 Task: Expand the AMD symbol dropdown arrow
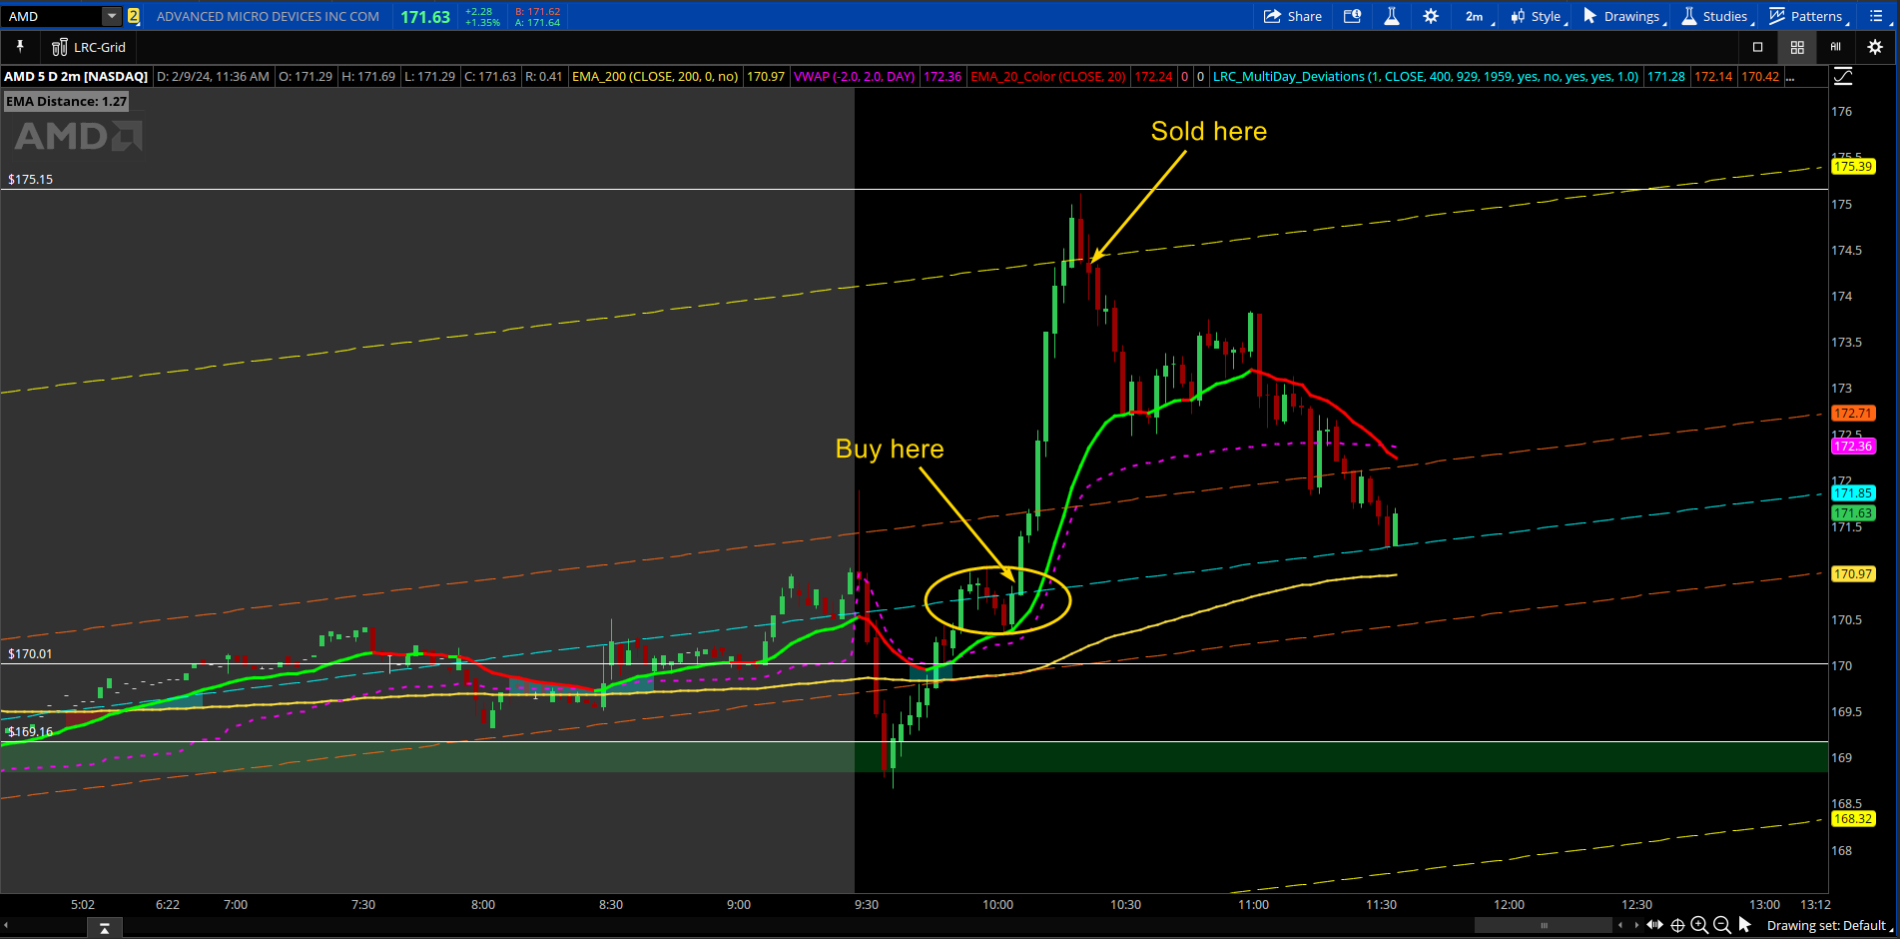(112, 16)
